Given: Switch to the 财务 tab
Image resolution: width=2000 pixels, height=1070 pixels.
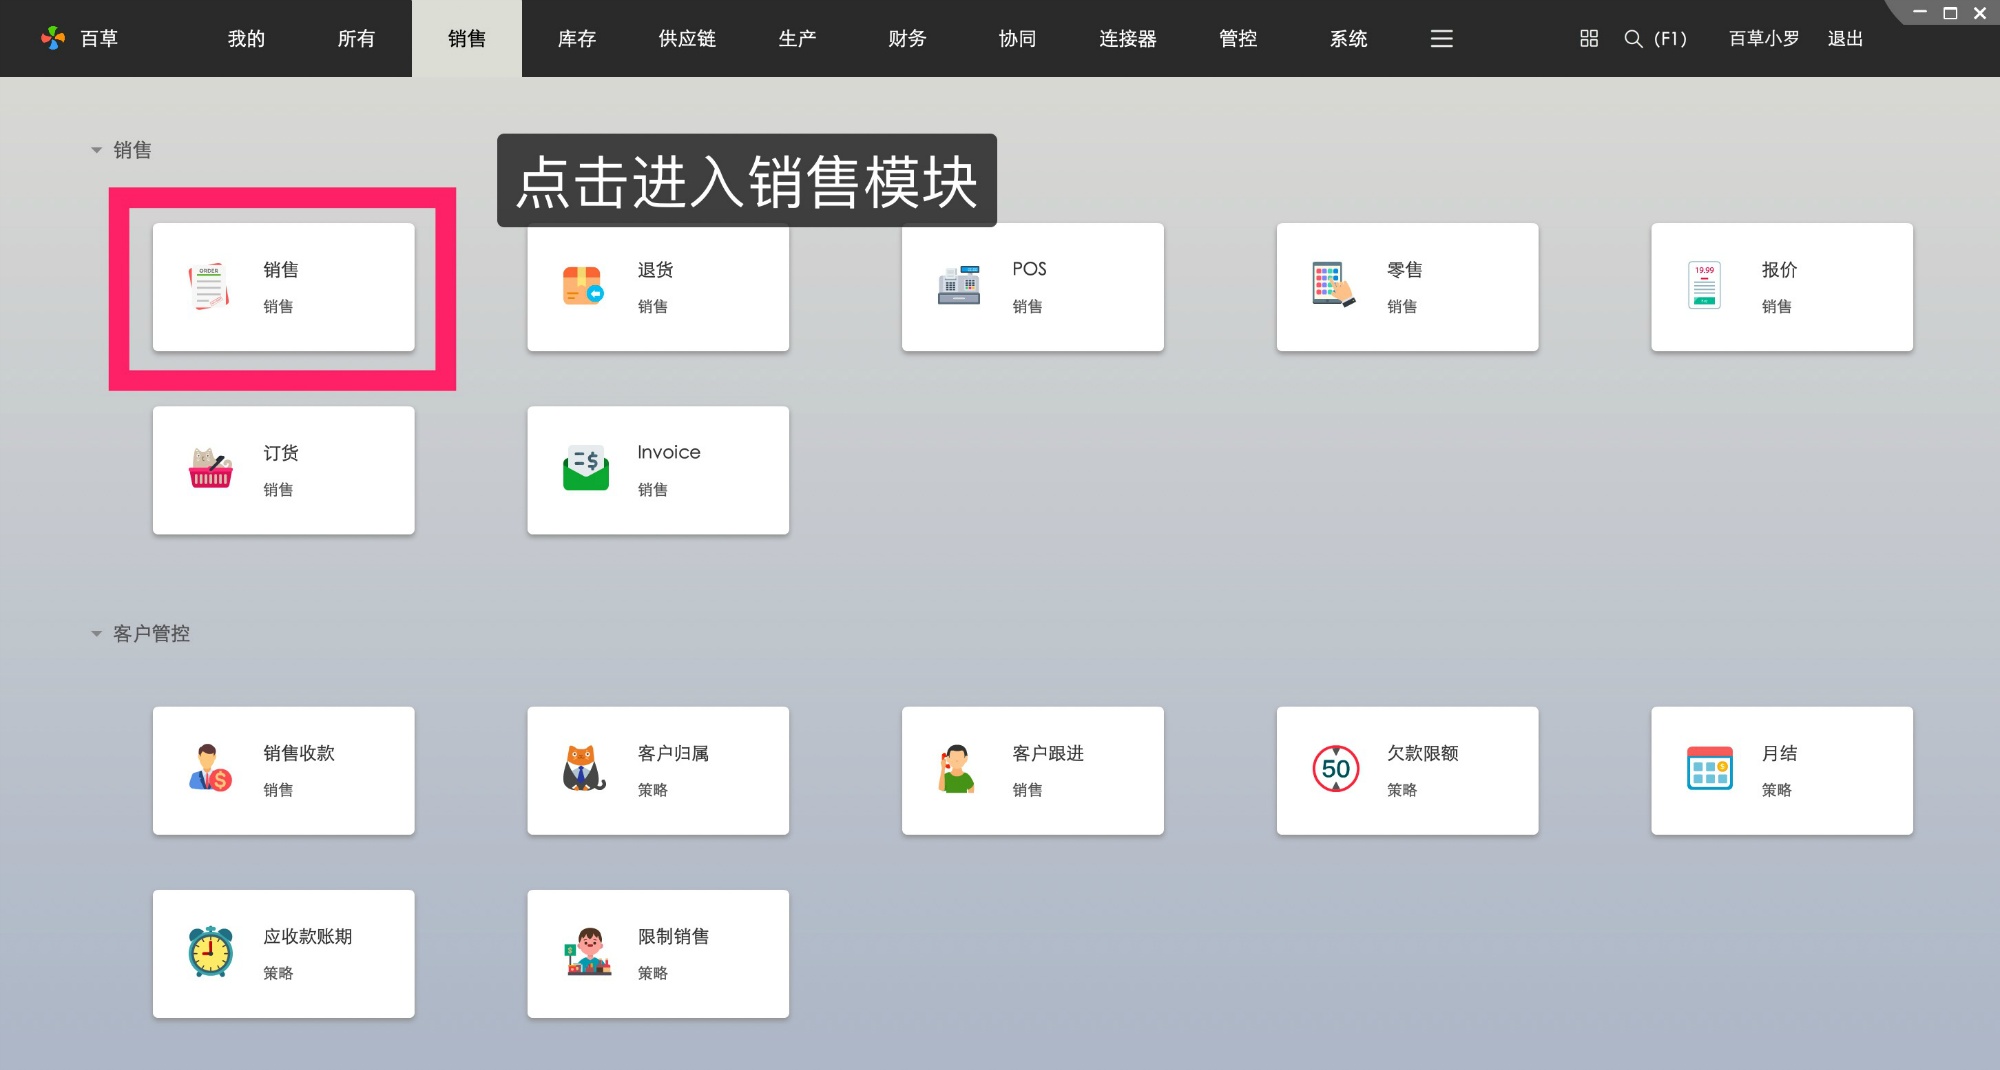Looking at the screenshot, I should click(x=906, y=38).
